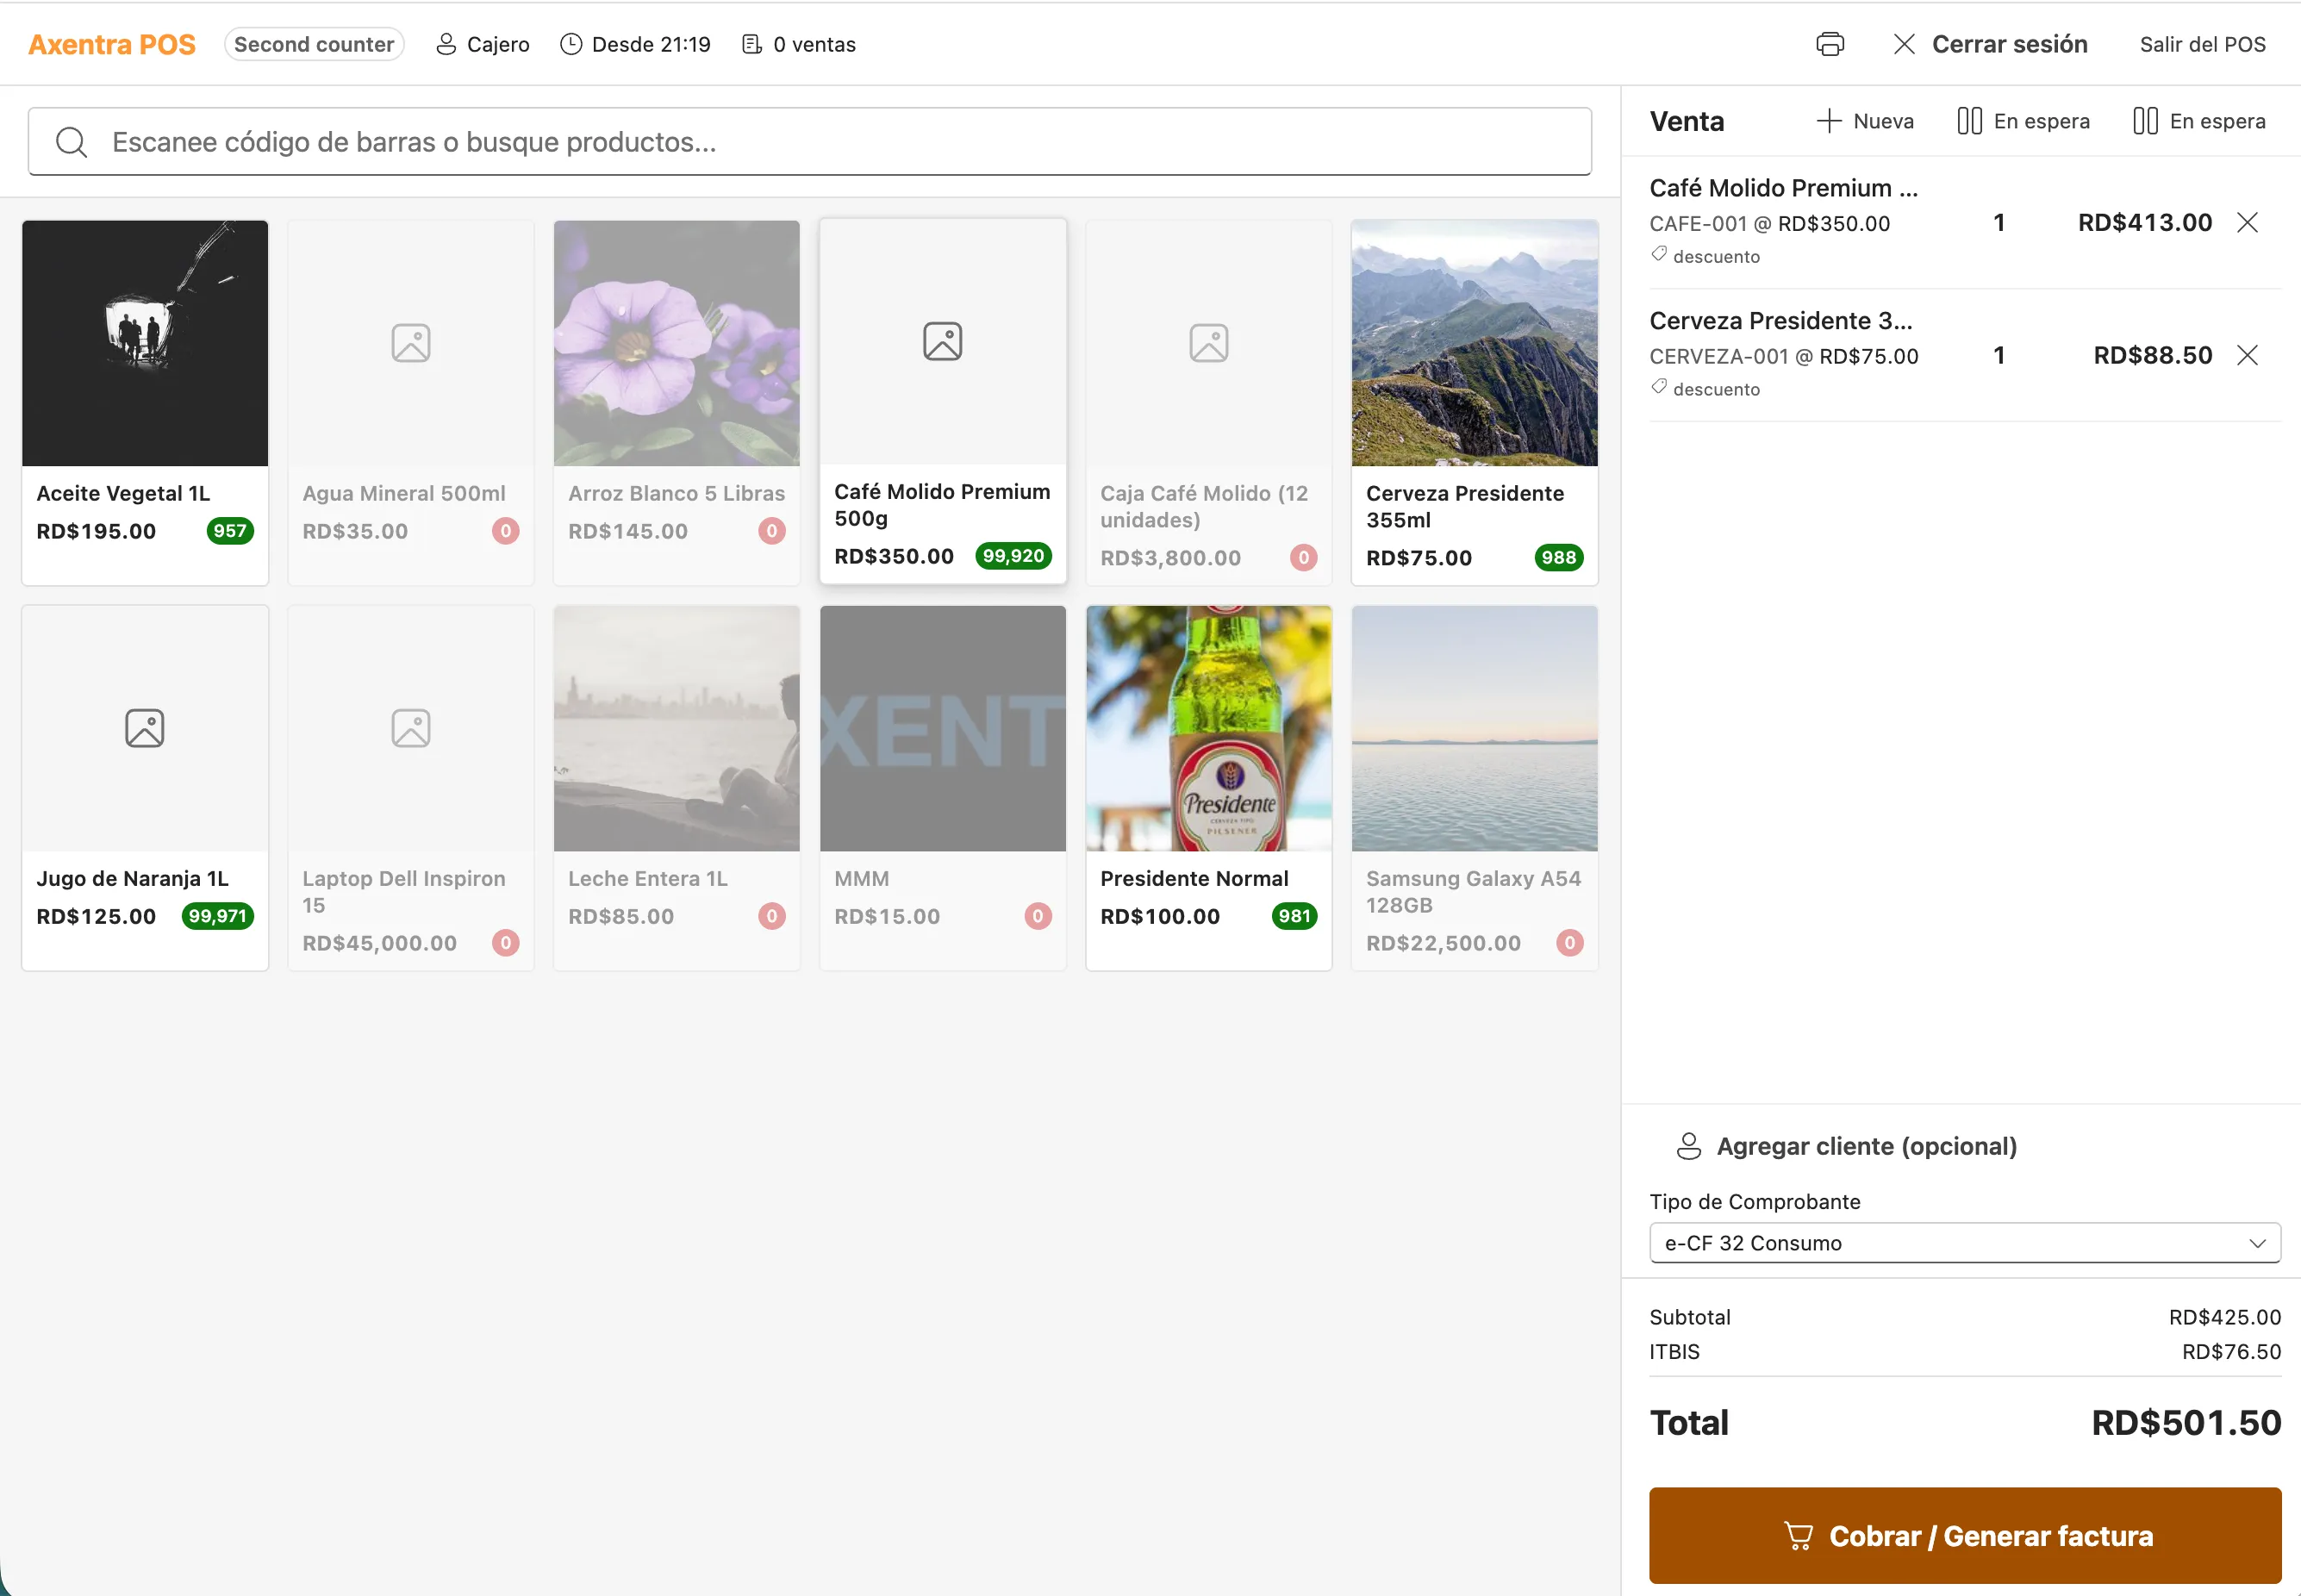Add discount to Café Molido line
This screenshot has width=2301, height=1596.
click(x=1706, y=256)
